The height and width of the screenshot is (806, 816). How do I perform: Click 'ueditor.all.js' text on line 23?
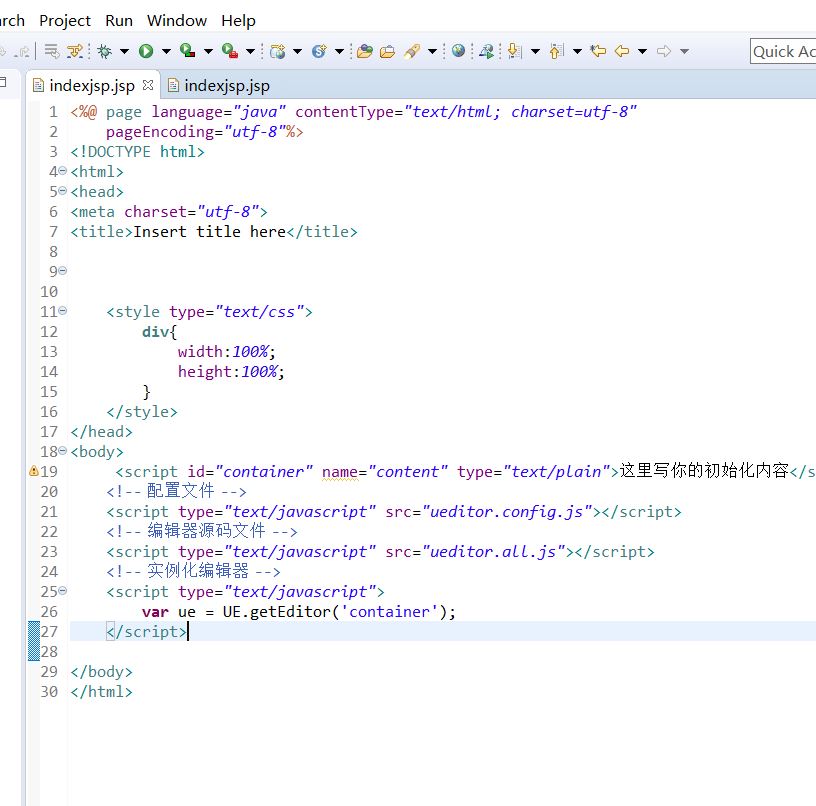point(493,552)
